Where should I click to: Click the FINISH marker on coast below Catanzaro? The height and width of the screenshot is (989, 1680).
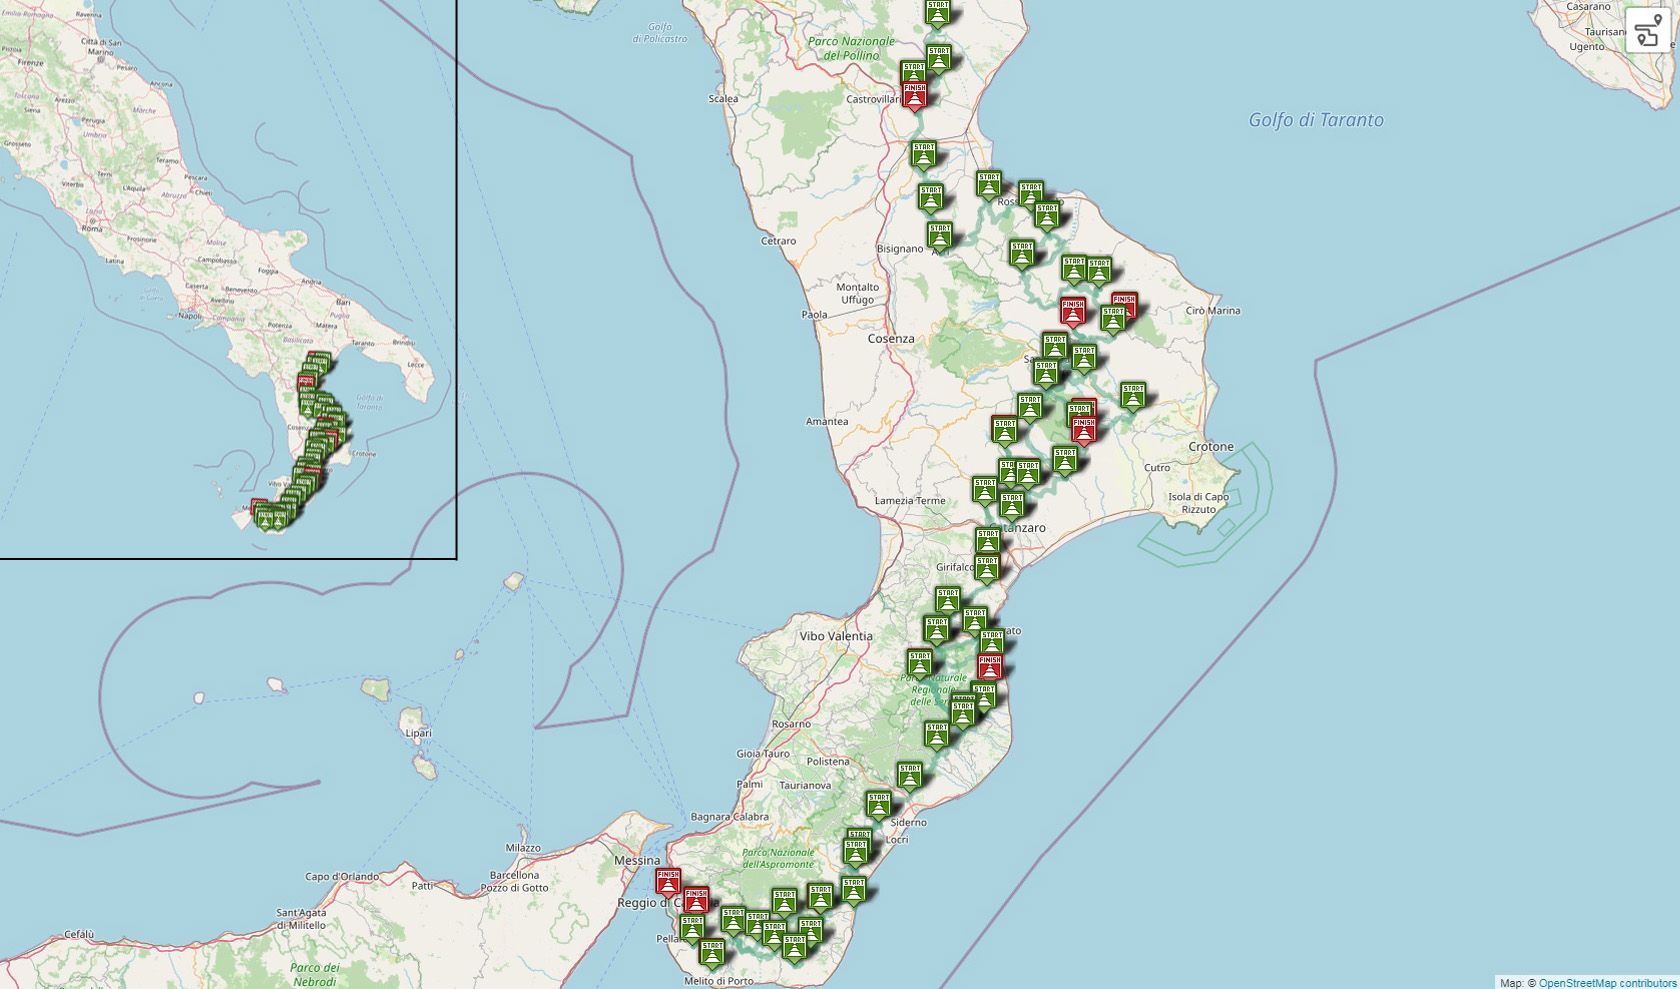(989, 666)
